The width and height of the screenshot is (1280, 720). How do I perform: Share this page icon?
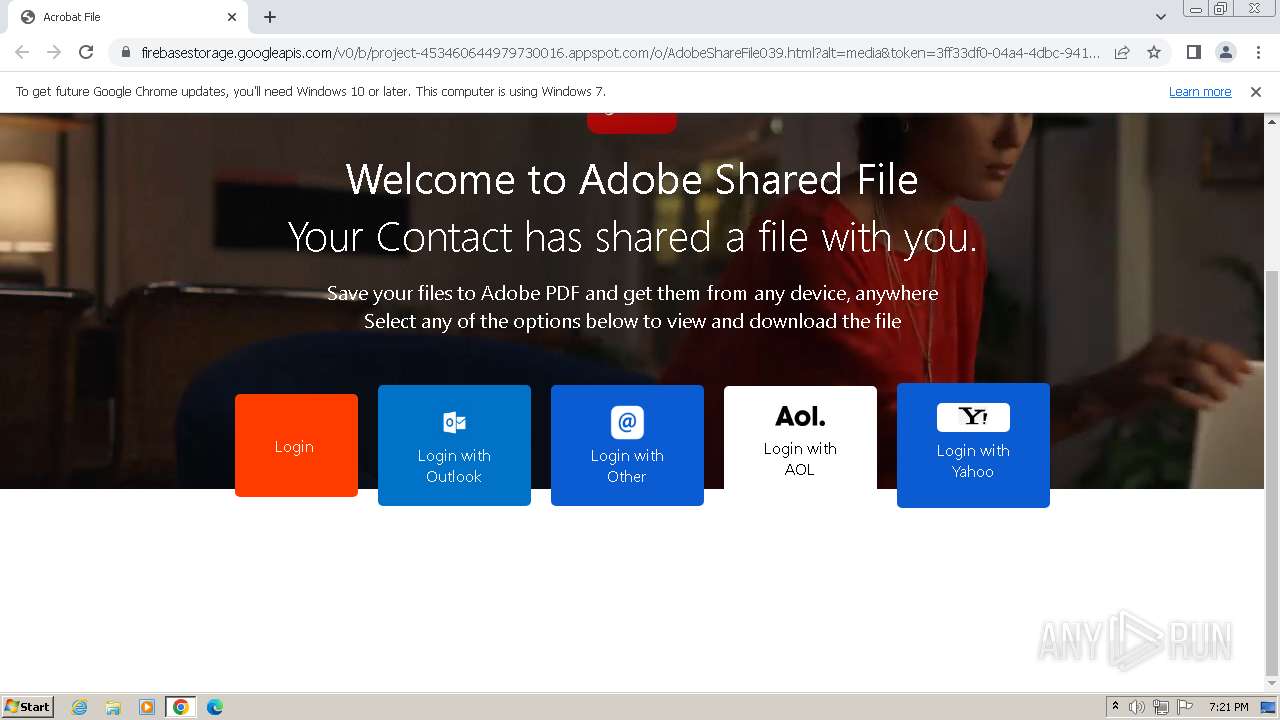[1122, 52]
